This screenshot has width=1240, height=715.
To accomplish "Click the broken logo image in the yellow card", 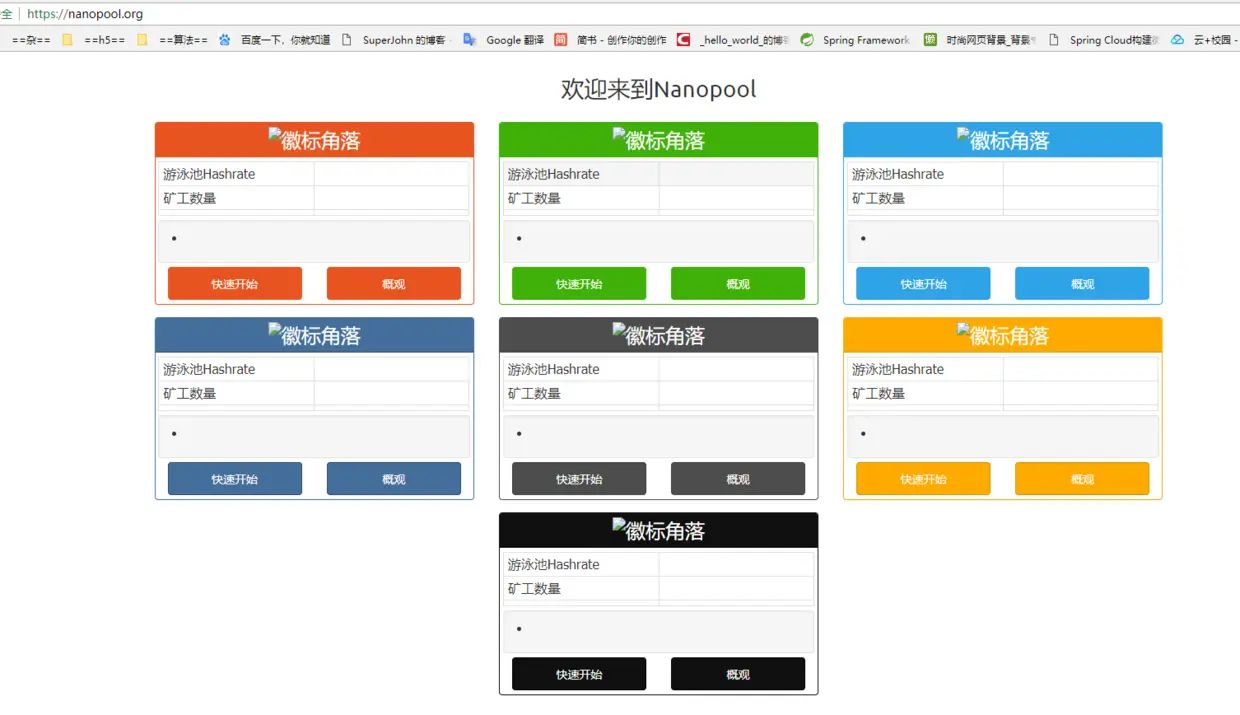I will 1003,335.
